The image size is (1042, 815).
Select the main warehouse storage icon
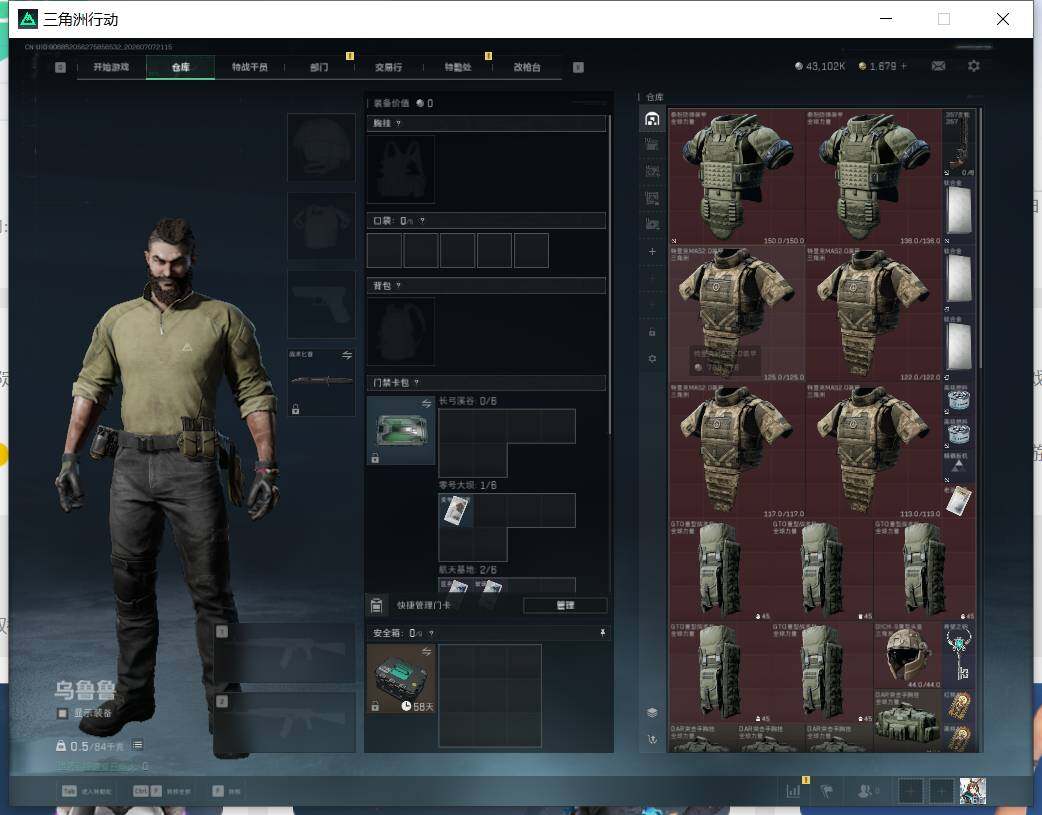click(652, 119)
